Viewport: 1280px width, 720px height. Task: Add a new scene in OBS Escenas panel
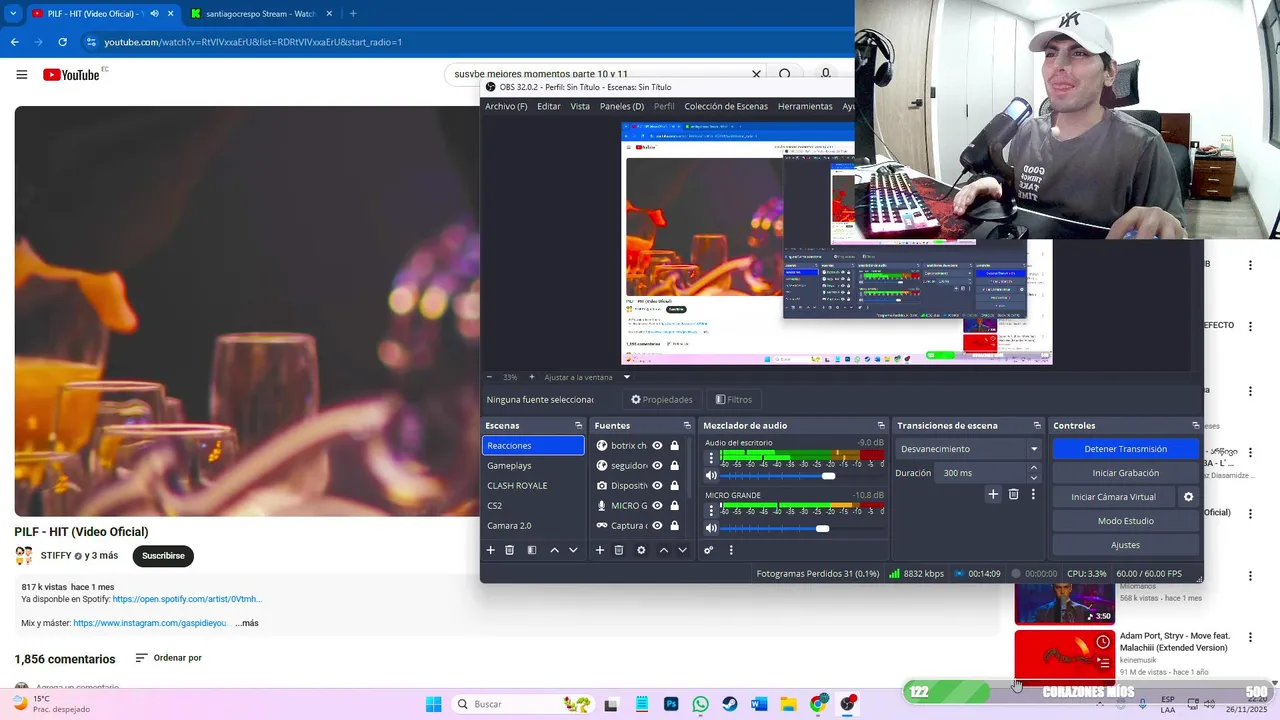[490, 550]
